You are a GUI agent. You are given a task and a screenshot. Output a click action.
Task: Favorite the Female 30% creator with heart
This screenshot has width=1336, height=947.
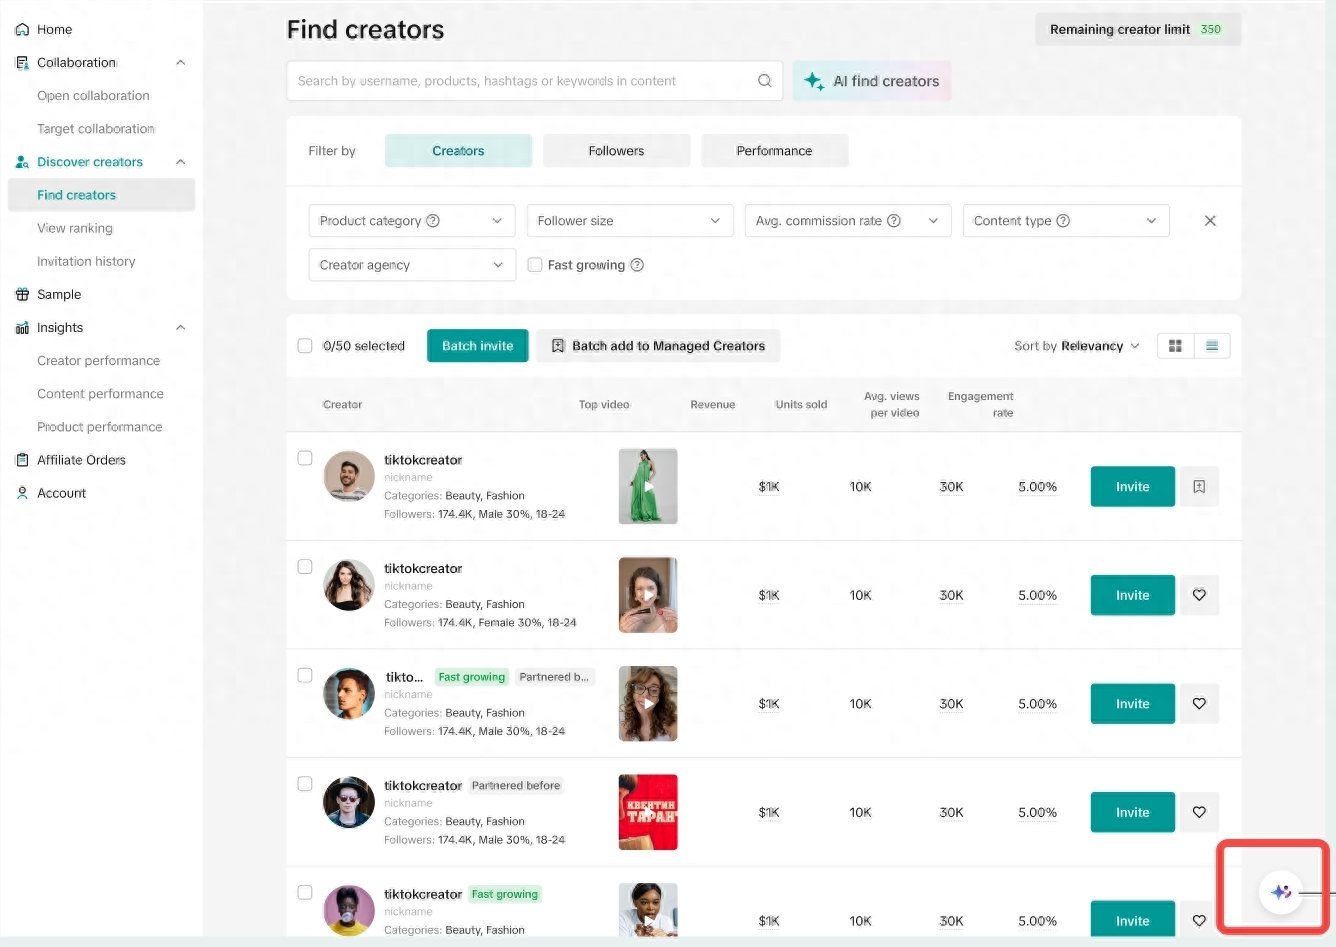[x=1199, y=595]
